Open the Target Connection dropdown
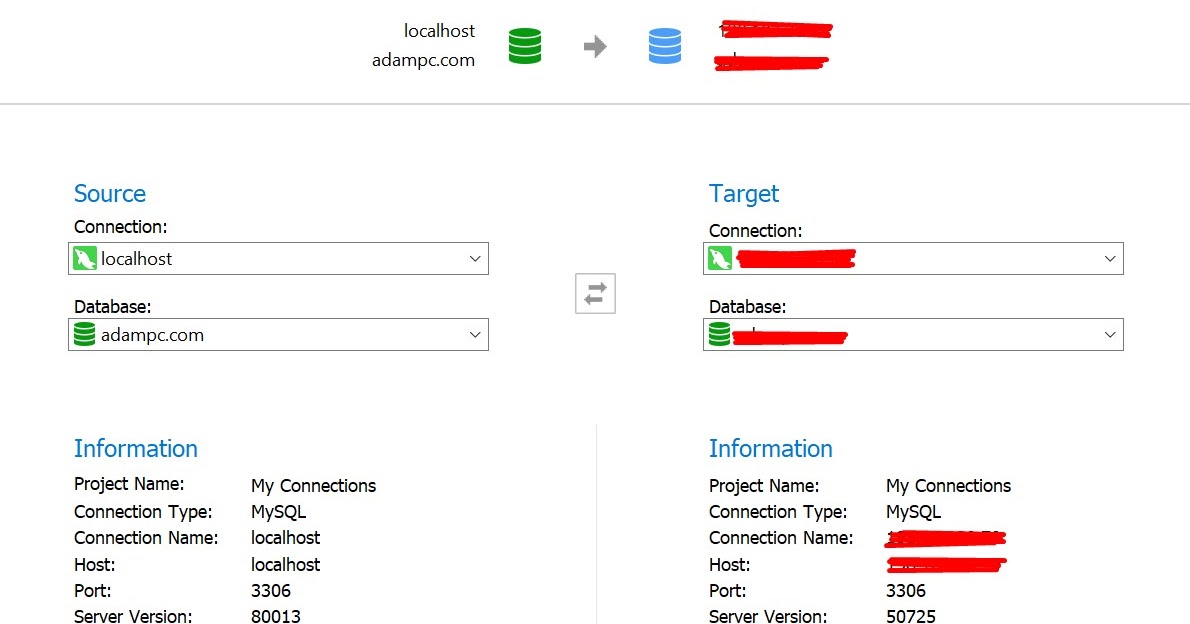1190x624 pixels. (1110, 258)
